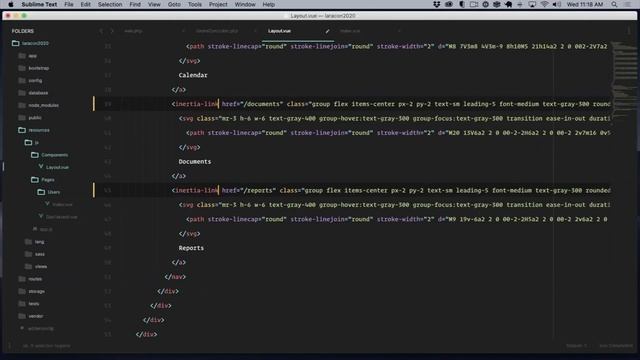Close the web.php tab

tap(184, 31)
